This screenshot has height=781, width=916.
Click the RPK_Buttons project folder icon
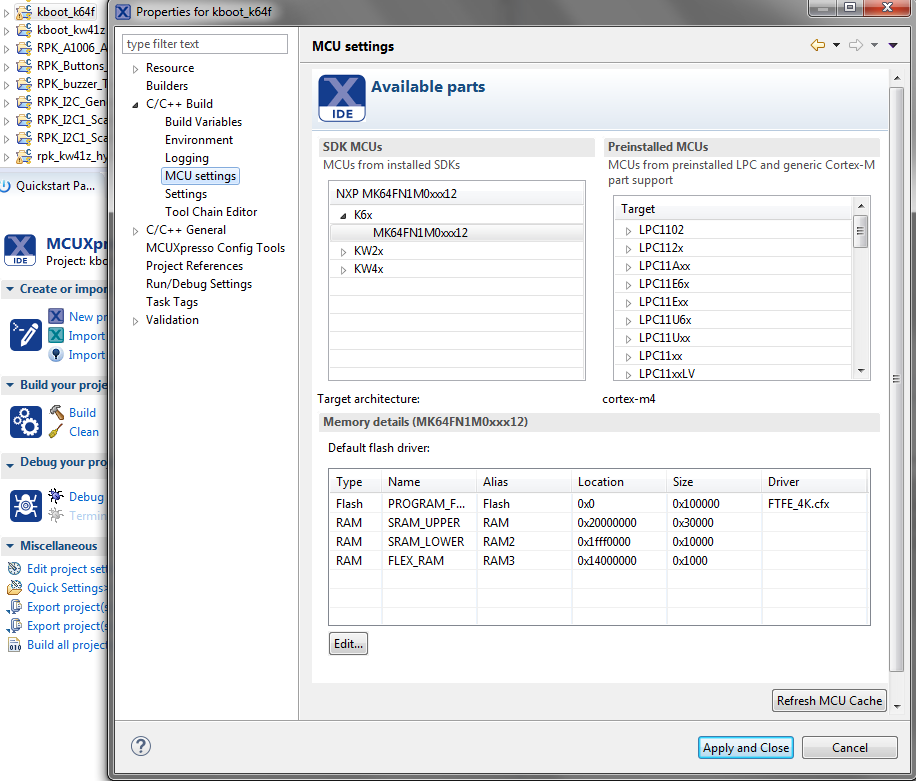point(24,65)
